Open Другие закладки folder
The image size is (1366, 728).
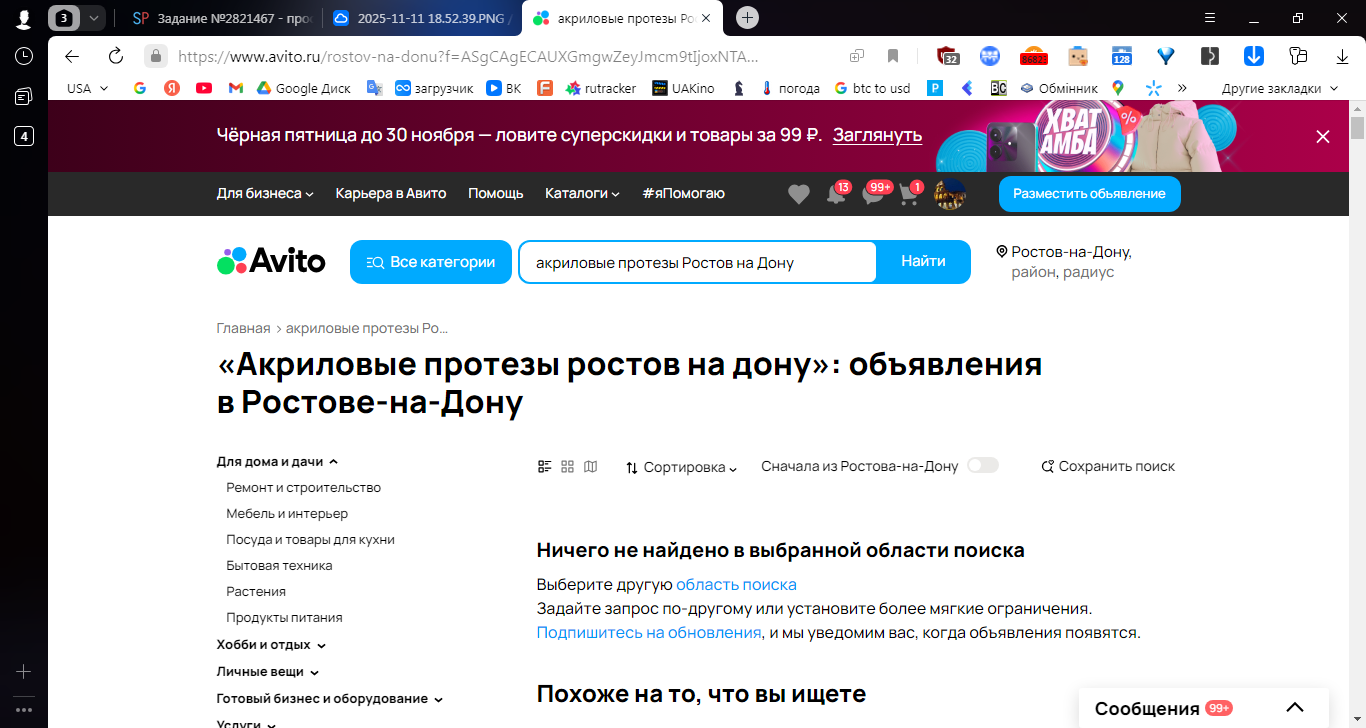[x=1279, y=88]
